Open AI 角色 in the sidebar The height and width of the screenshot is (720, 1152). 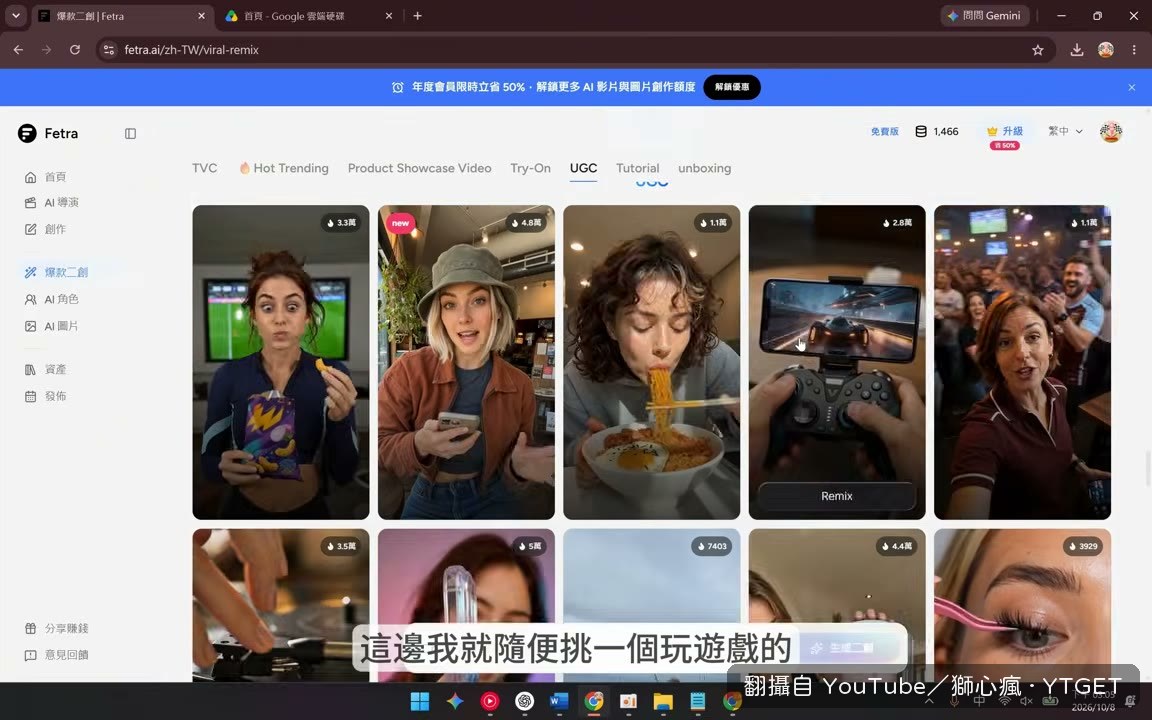click(51, 300)
